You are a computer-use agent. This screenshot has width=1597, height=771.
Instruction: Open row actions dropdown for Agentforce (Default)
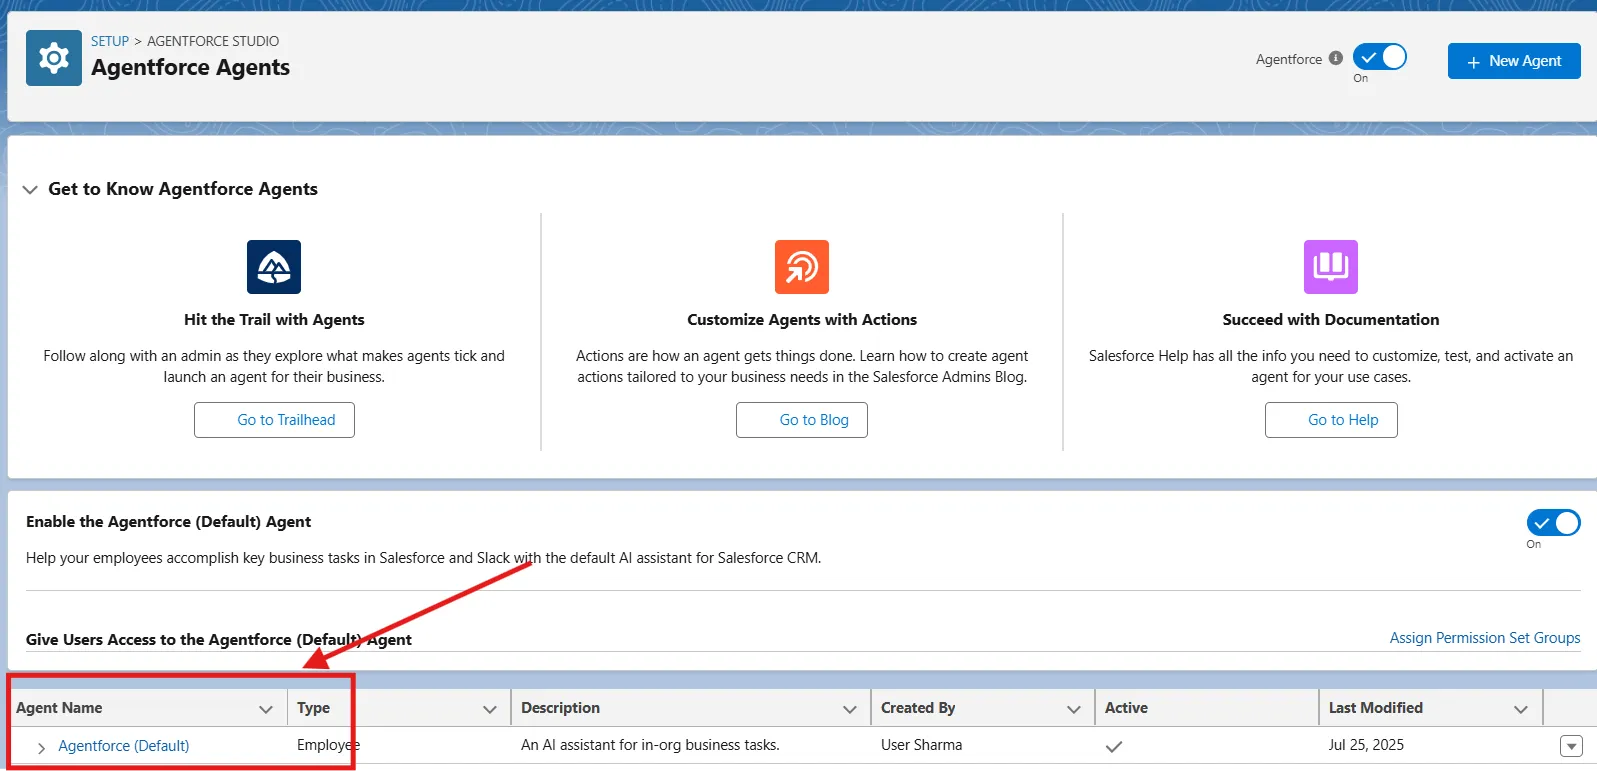pyautogui.click(x=1571, y=746)
